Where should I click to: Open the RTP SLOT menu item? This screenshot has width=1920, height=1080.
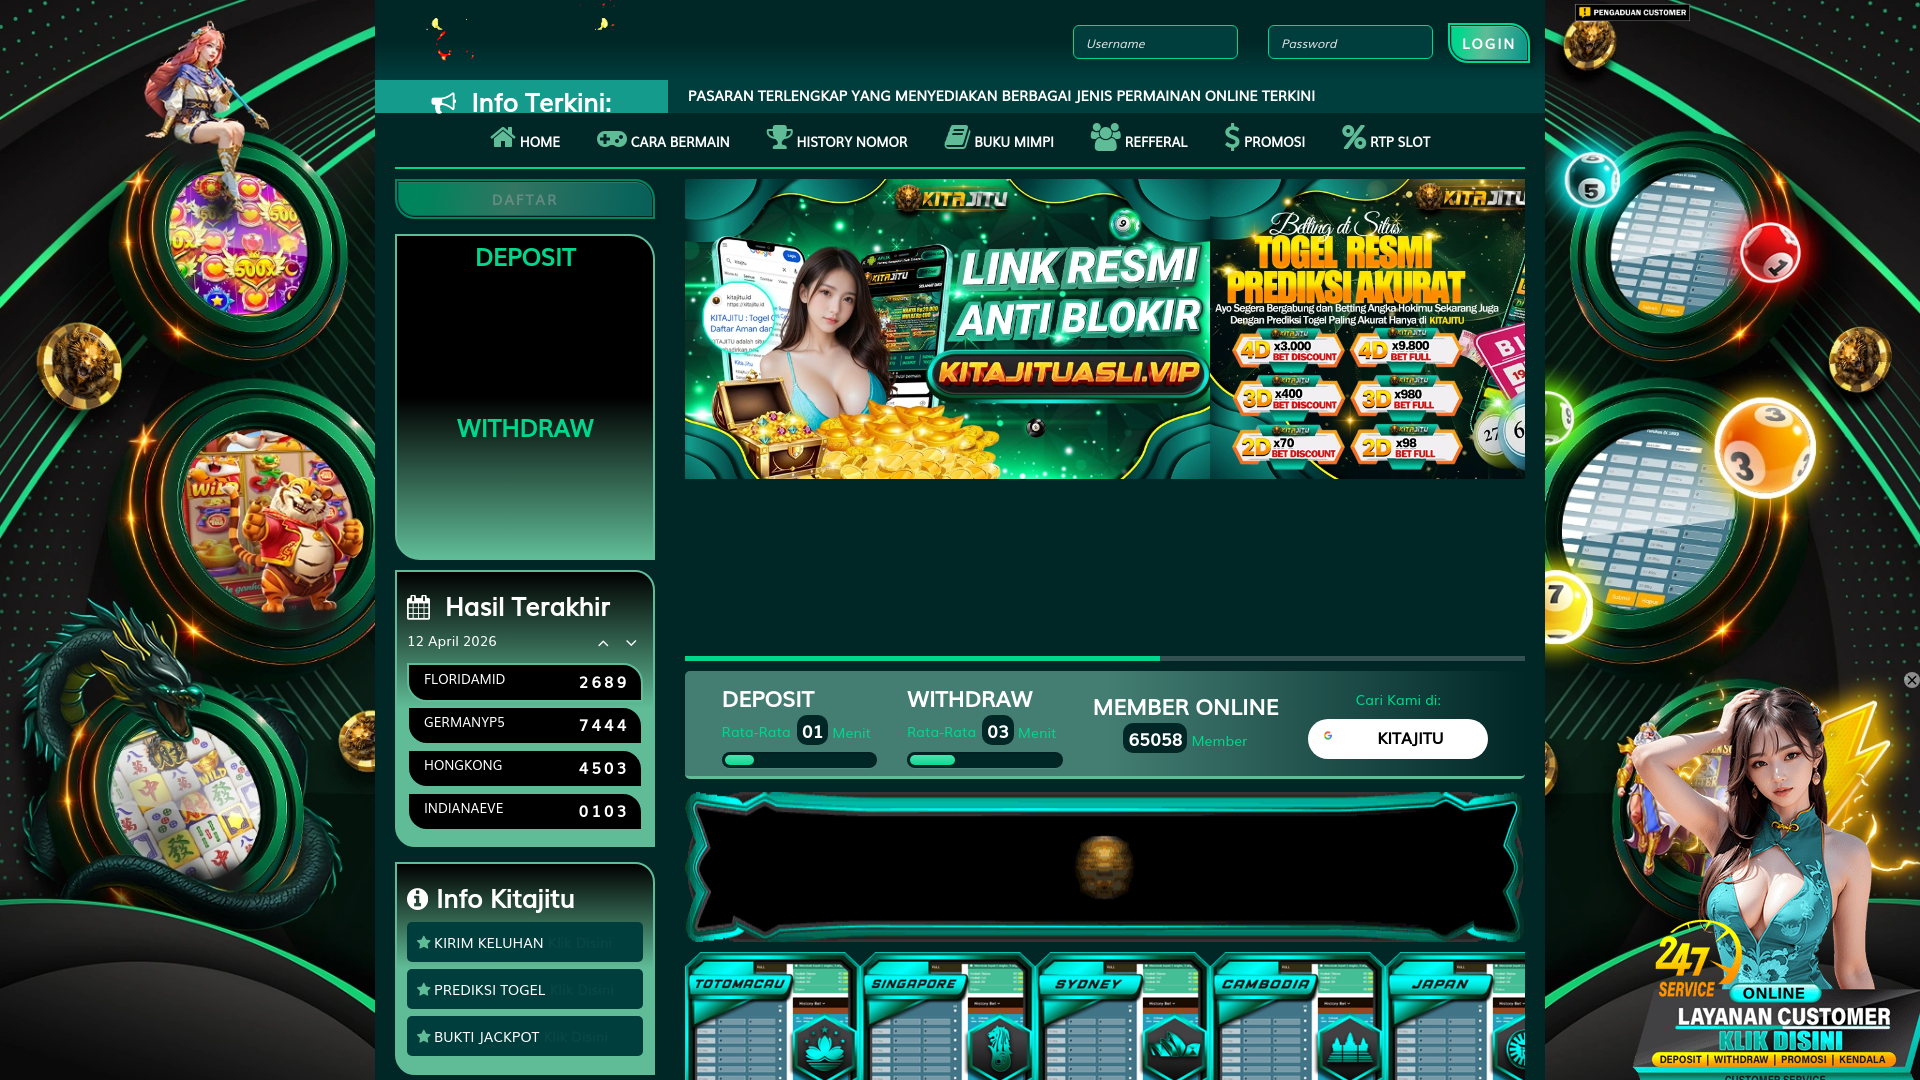point(1399,142)
